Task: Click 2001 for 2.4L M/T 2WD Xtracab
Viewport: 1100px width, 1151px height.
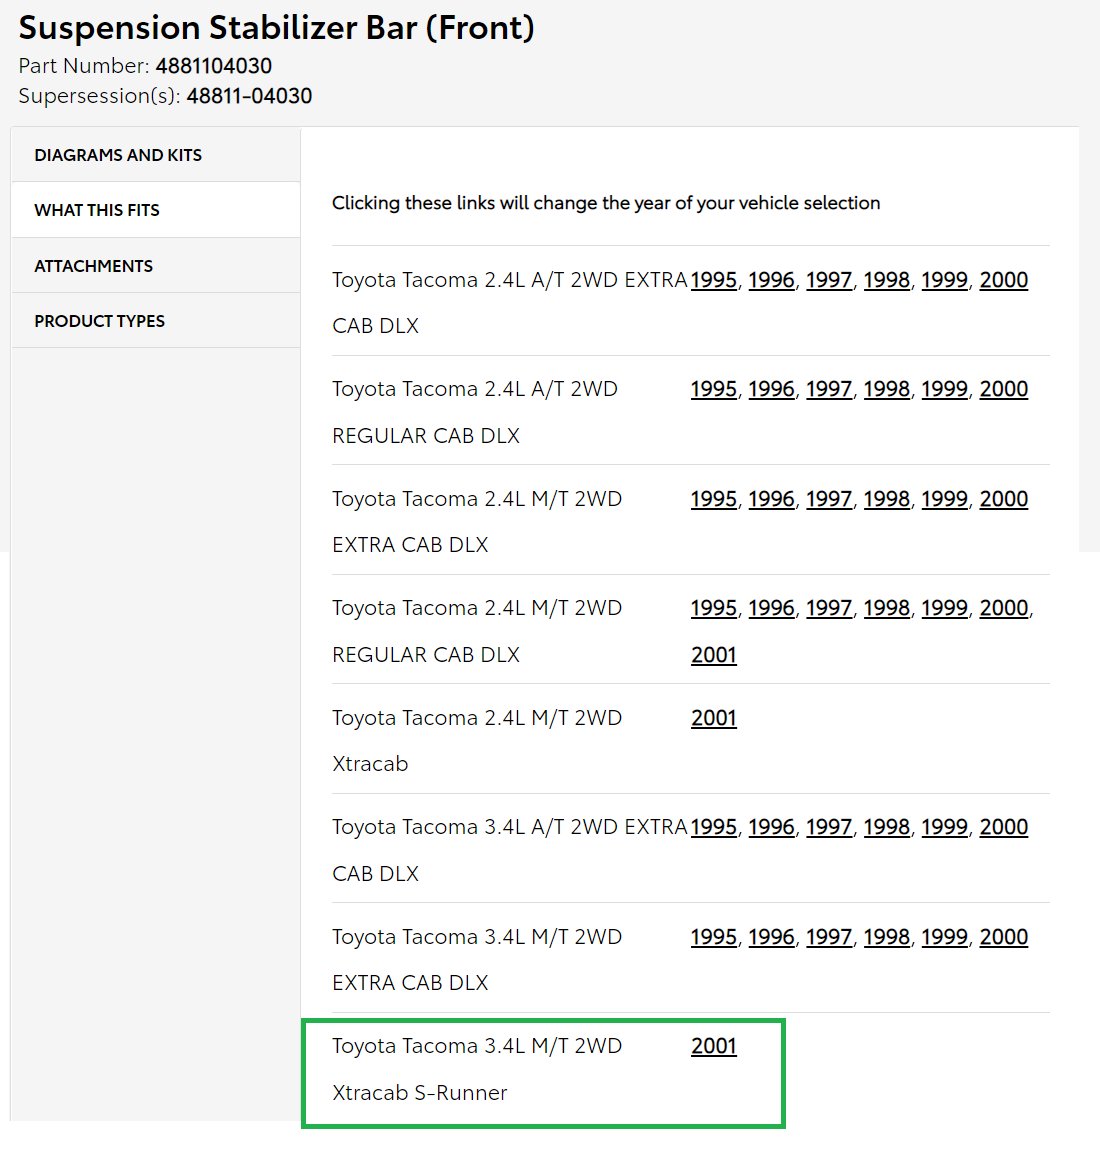Action: point(713,717)
